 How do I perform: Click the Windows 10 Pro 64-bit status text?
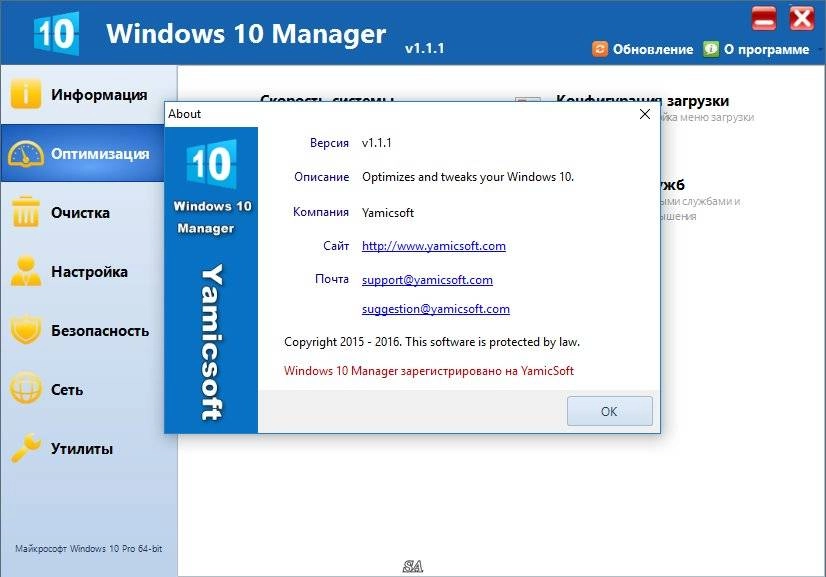(88, 549)
